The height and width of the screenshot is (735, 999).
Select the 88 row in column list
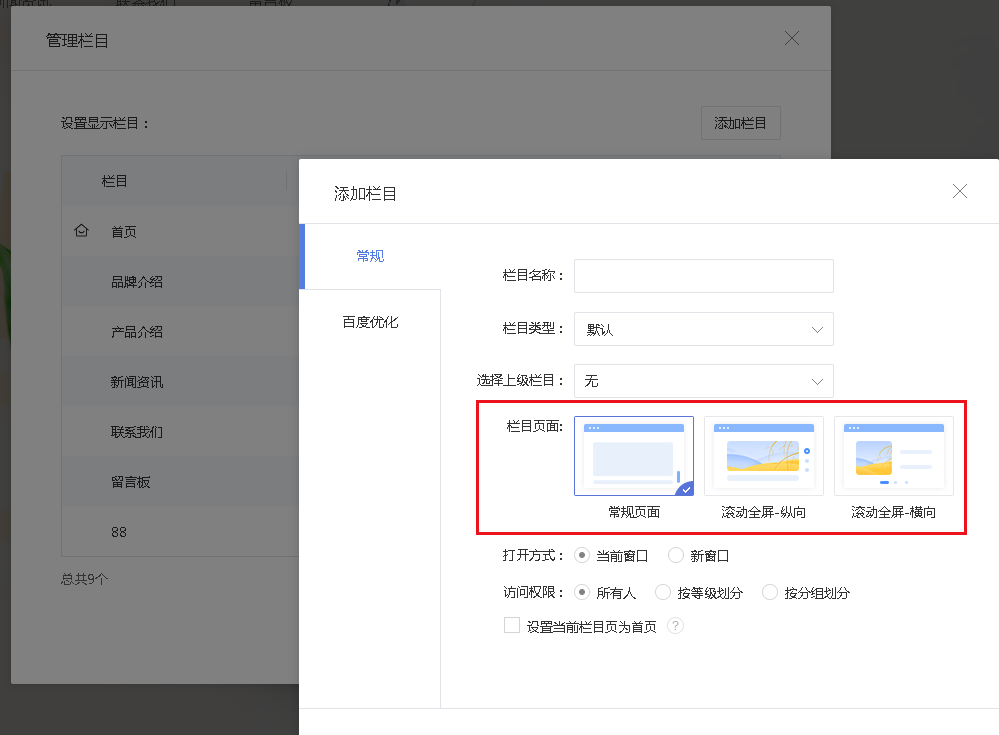pos(180,532)
